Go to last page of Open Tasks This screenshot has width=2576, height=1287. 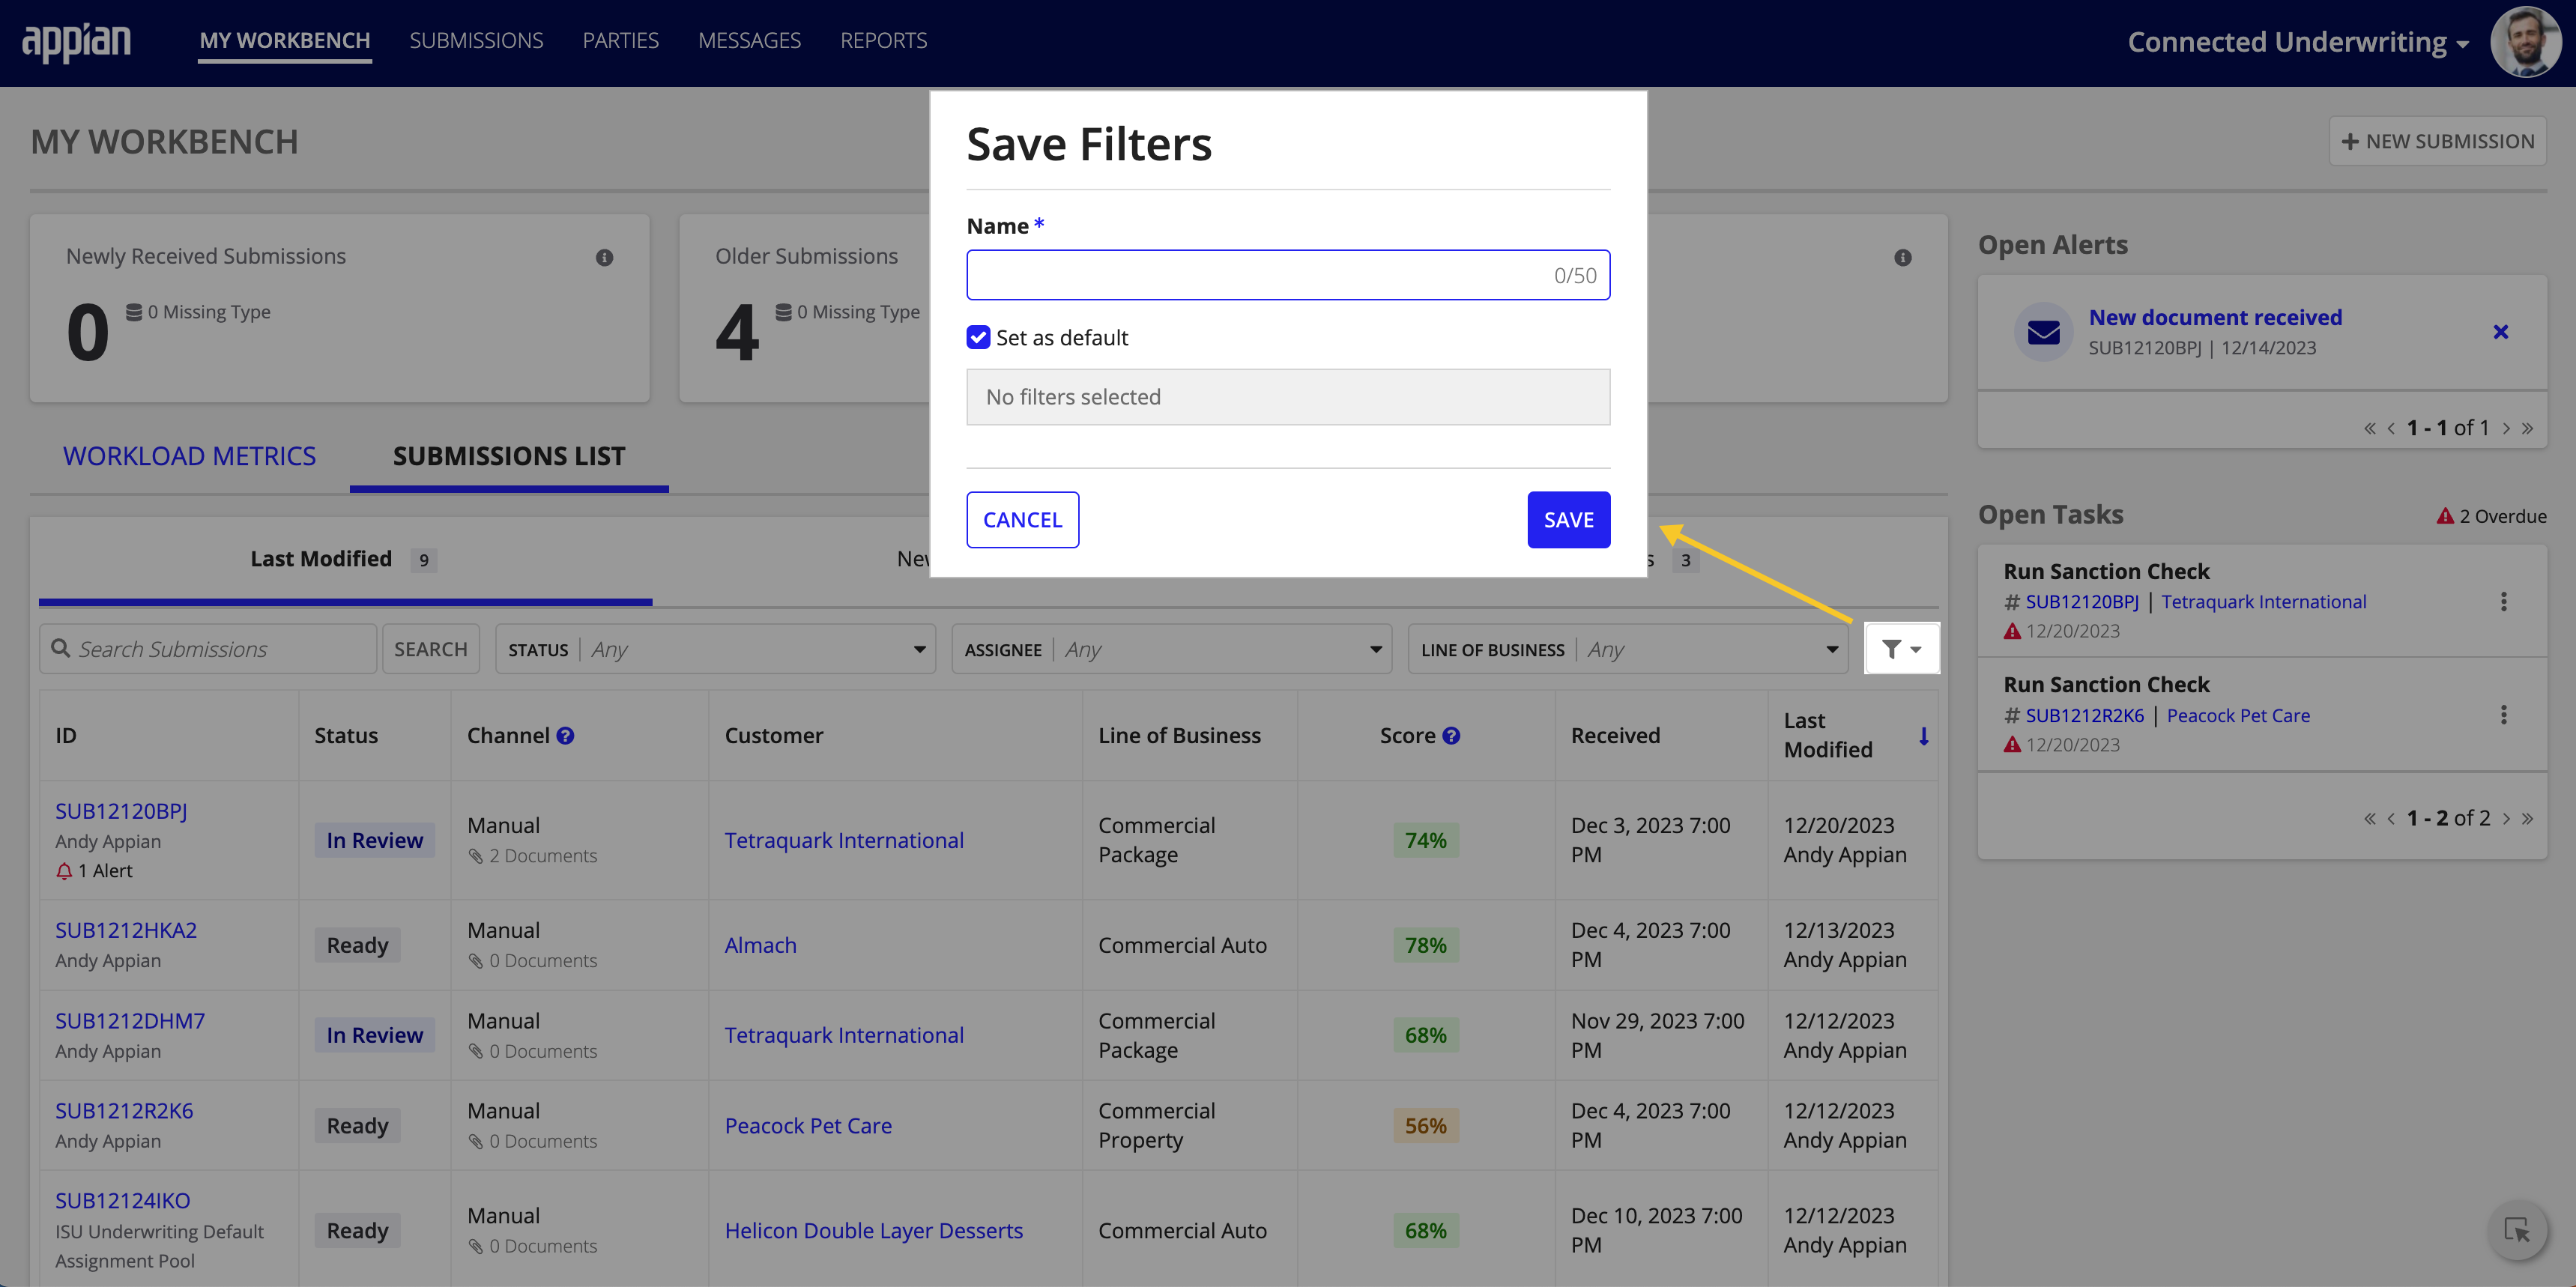2528,818
